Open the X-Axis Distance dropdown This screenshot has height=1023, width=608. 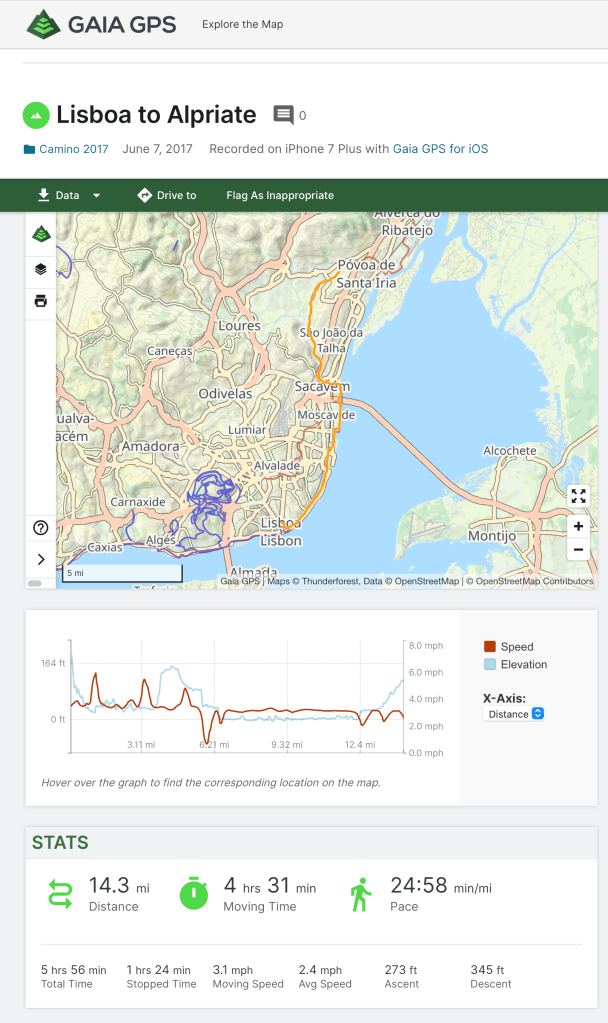pos(514,714)
